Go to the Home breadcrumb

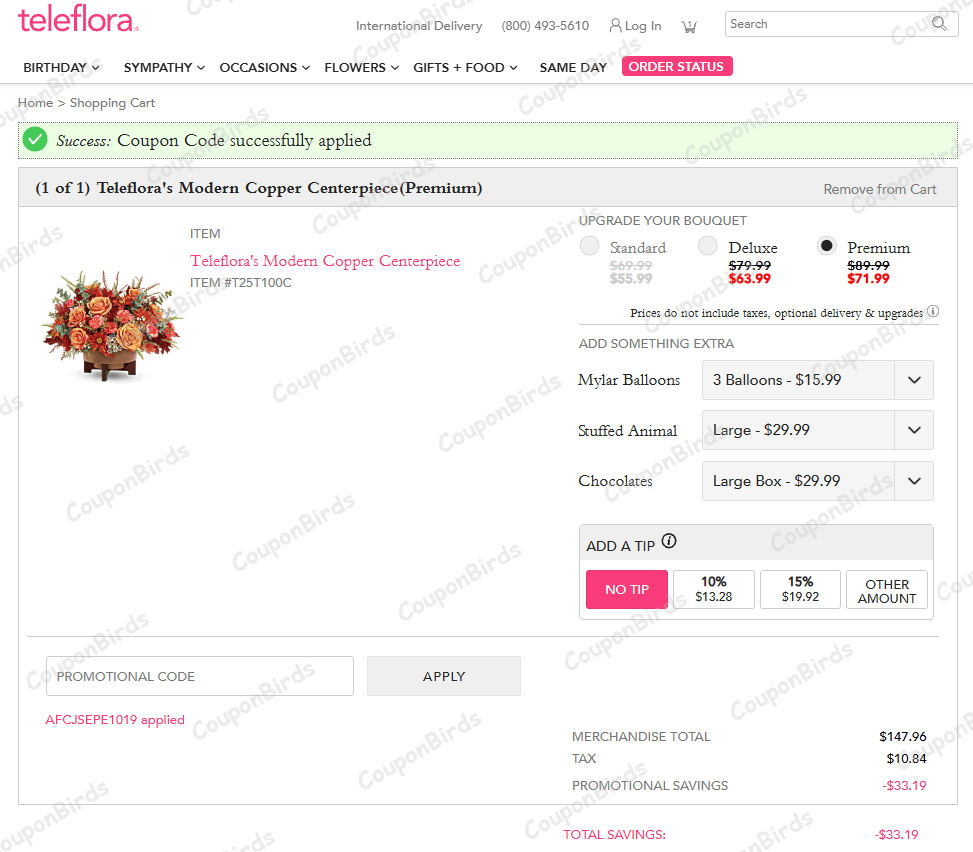(x=35, y=103)
